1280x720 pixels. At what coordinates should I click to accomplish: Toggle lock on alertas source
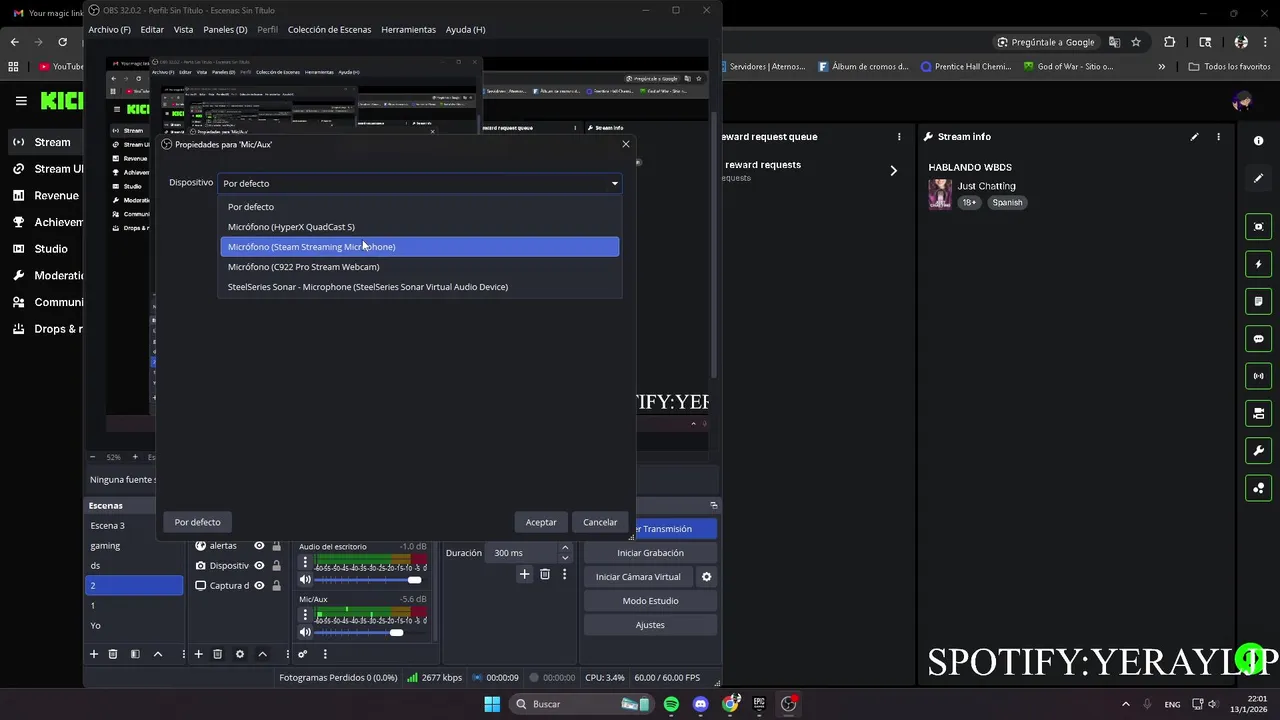[x=276, y=546]
